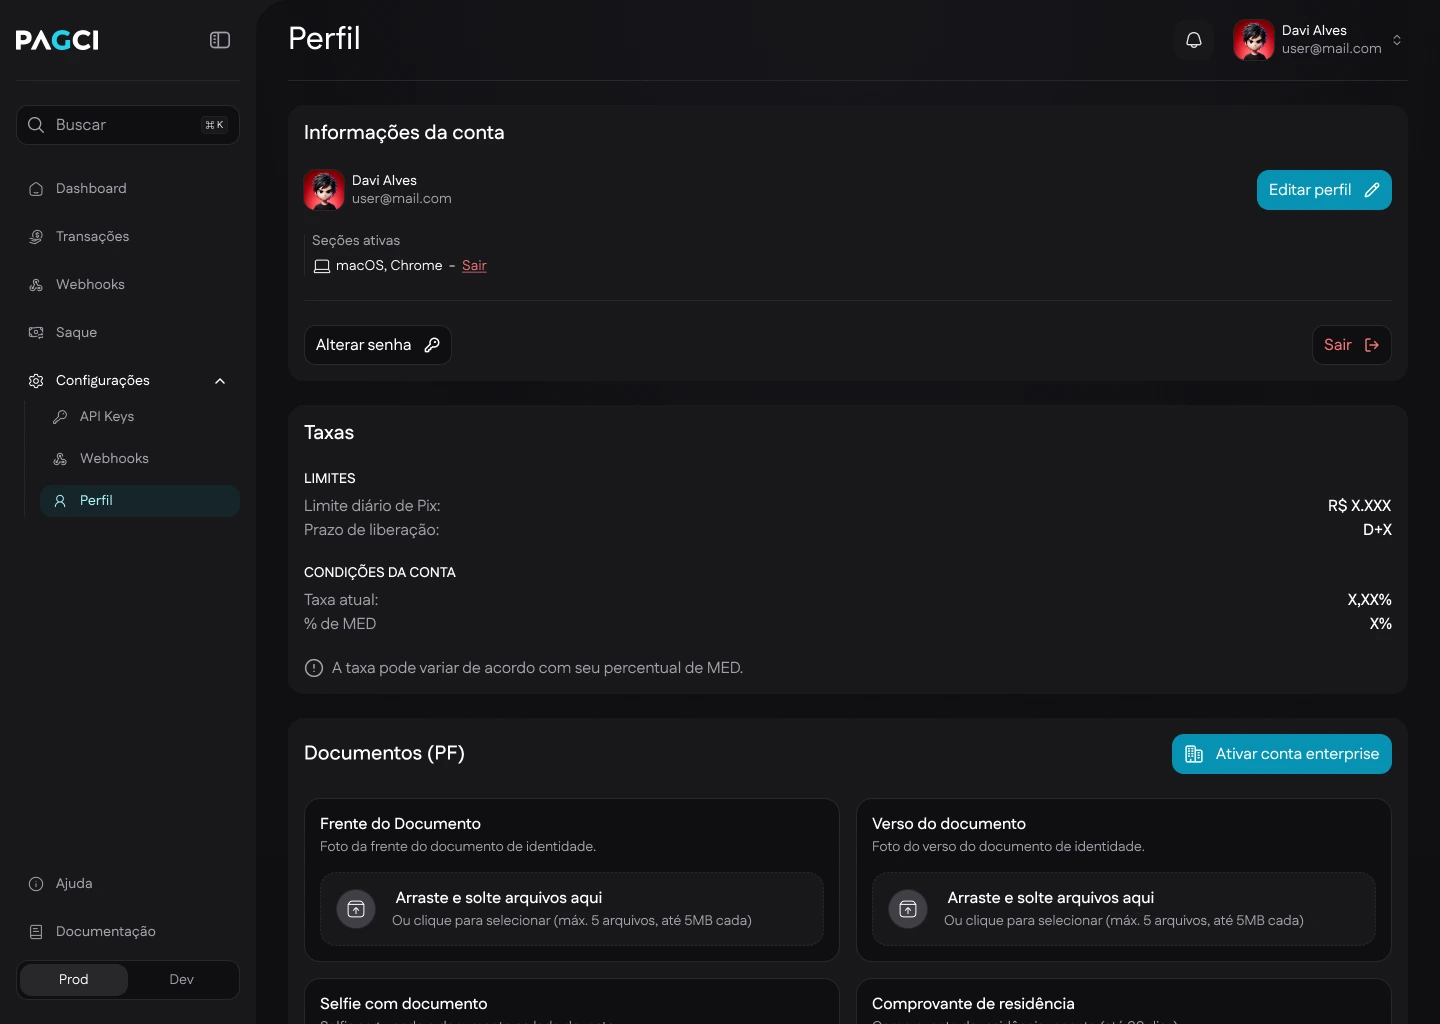This screenshot has width=1440, height=1024.
Task: Click the Comprovante de residência heading
Action: tap(973, 1004)
